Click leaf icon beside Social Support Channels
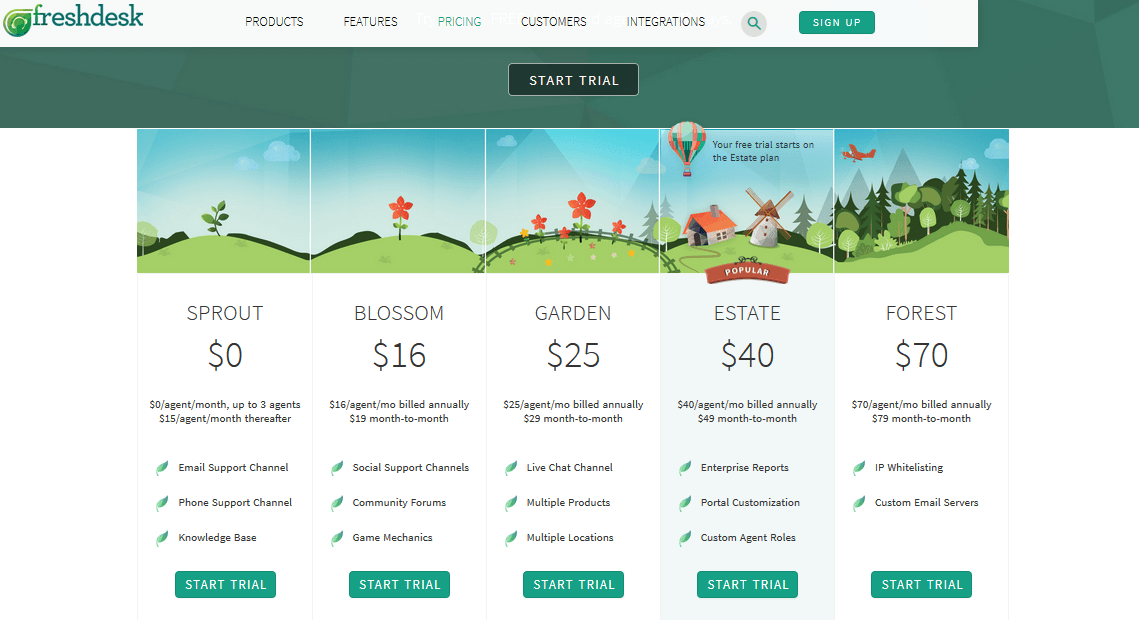1139x620 pixels. [336, 468]
